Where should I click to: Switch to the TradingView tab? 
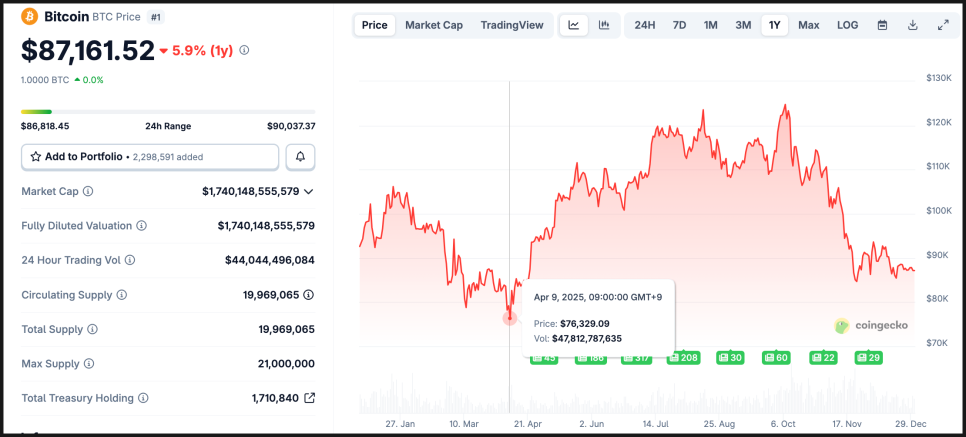[512, 25]
